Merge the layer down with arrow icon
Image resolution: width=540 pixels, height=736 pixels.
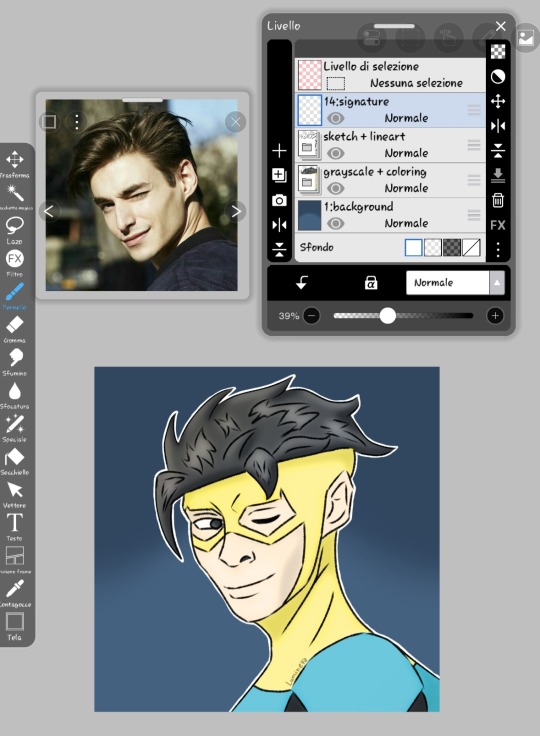coord(498,176)
